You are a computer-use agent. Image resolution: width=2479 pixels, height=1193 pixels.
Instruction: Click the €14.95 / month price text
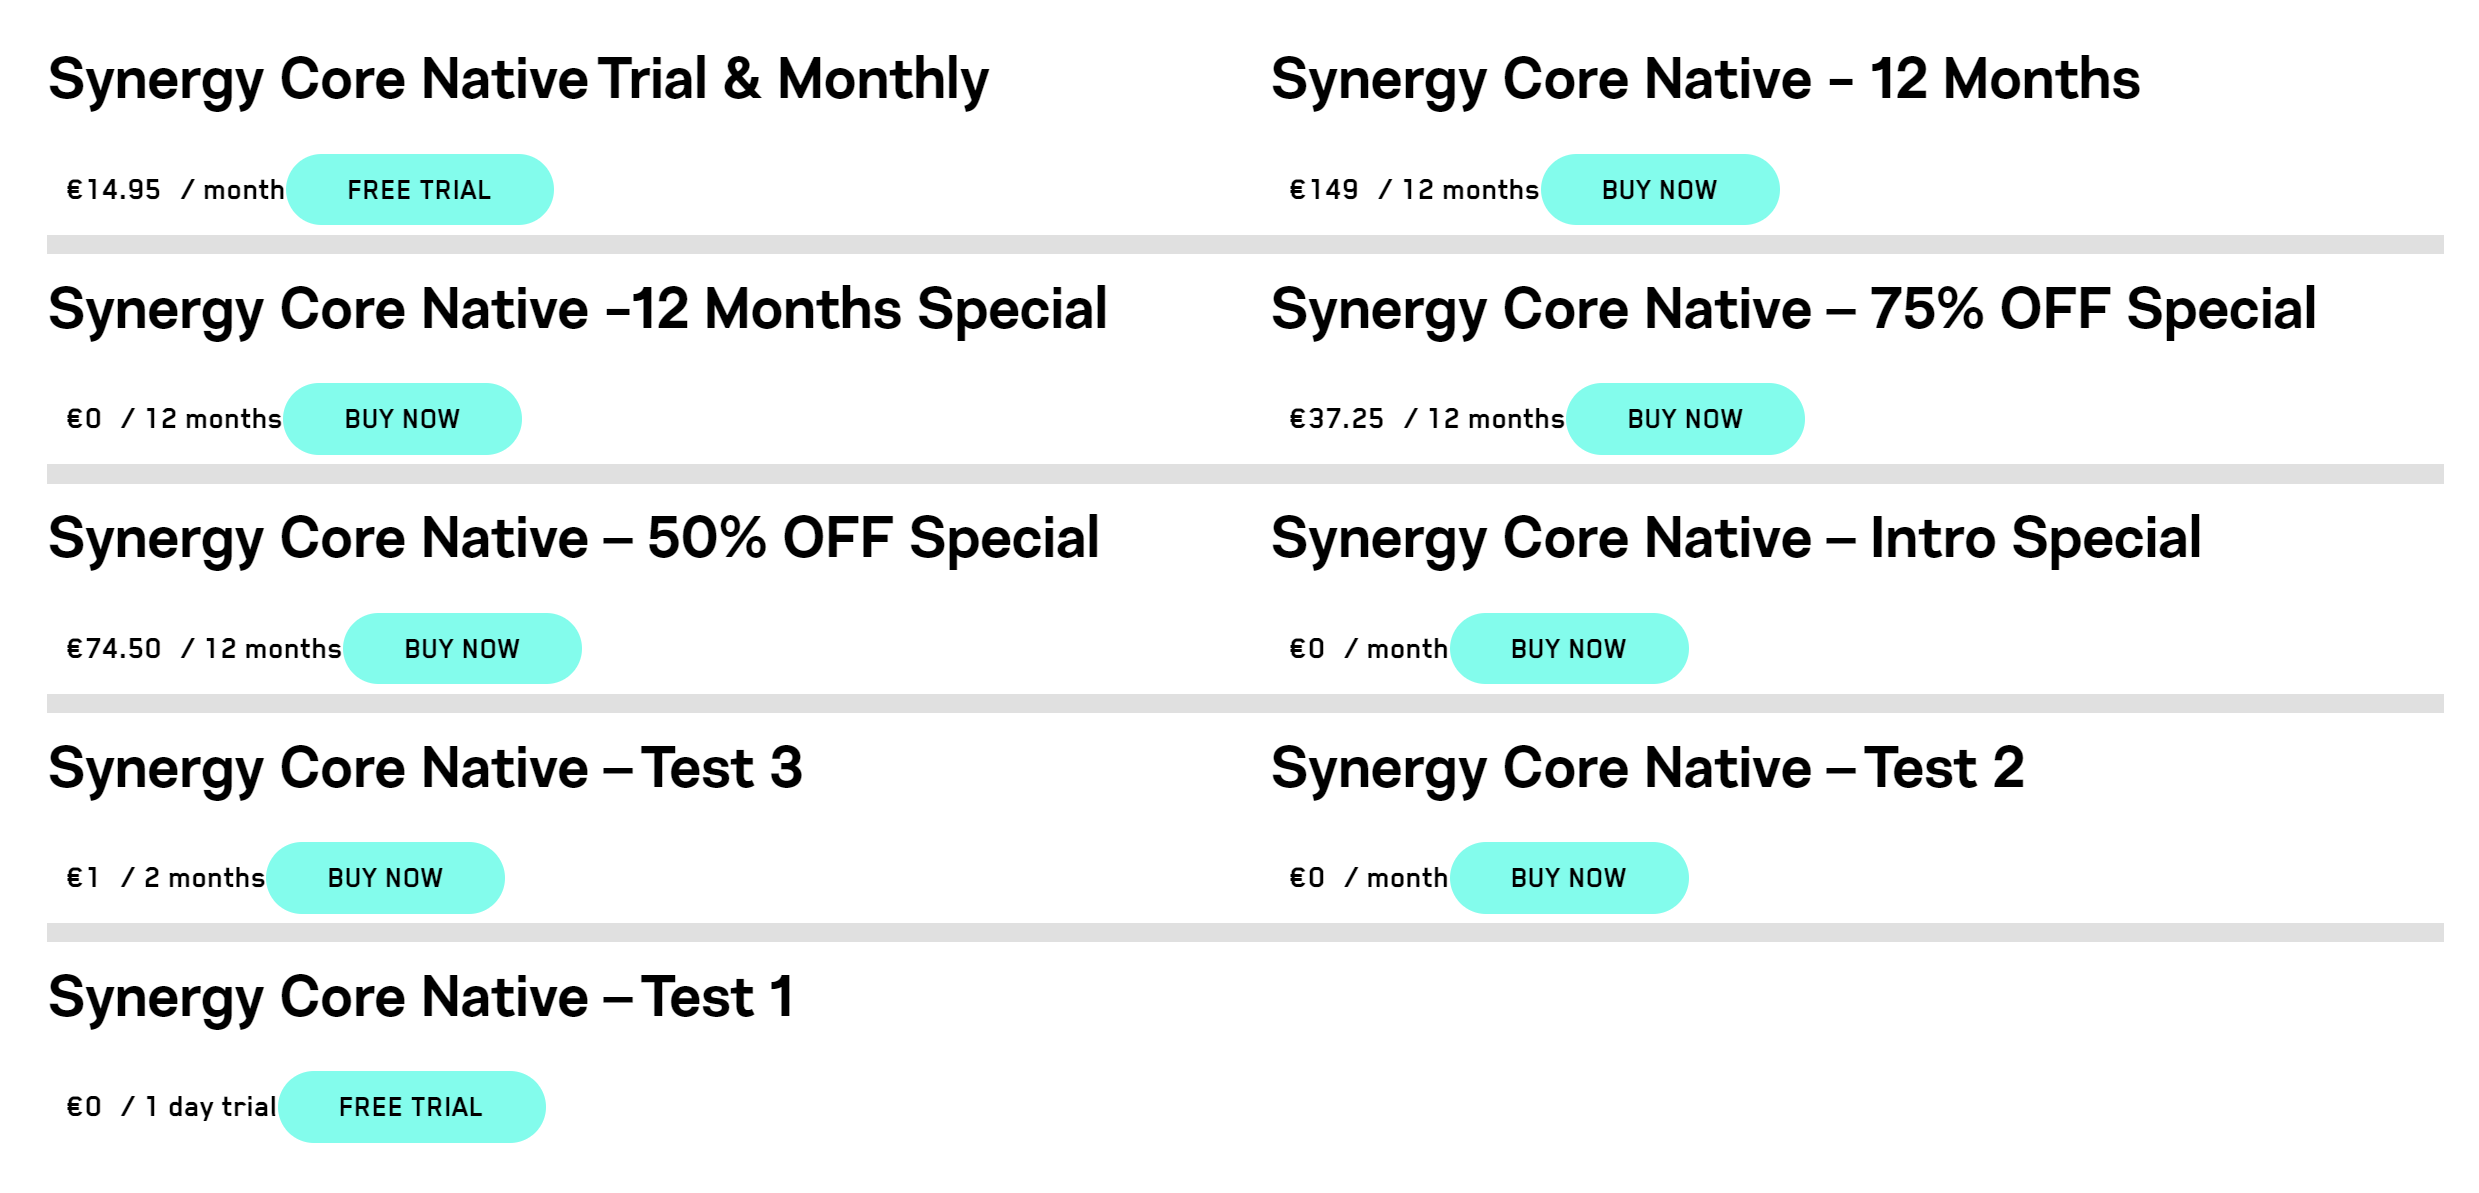(175, 190)
